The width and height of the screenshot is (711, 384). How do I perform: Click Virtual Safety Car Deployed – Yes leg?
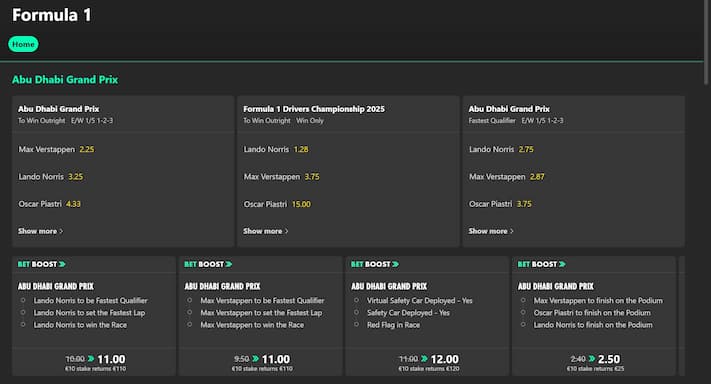click(419, 300)
